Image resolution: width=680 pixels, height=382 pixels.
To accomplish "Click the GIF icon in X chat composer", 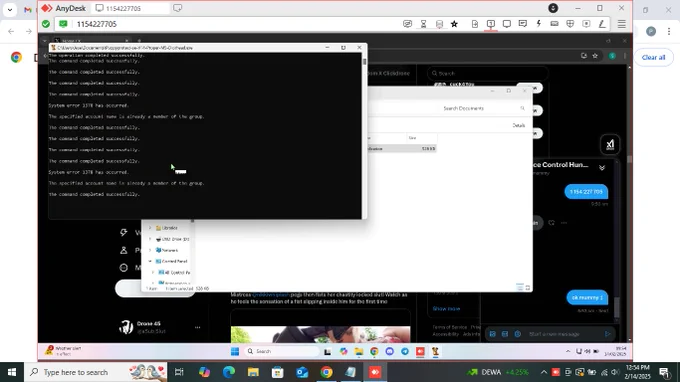I will tap(505, 334).
